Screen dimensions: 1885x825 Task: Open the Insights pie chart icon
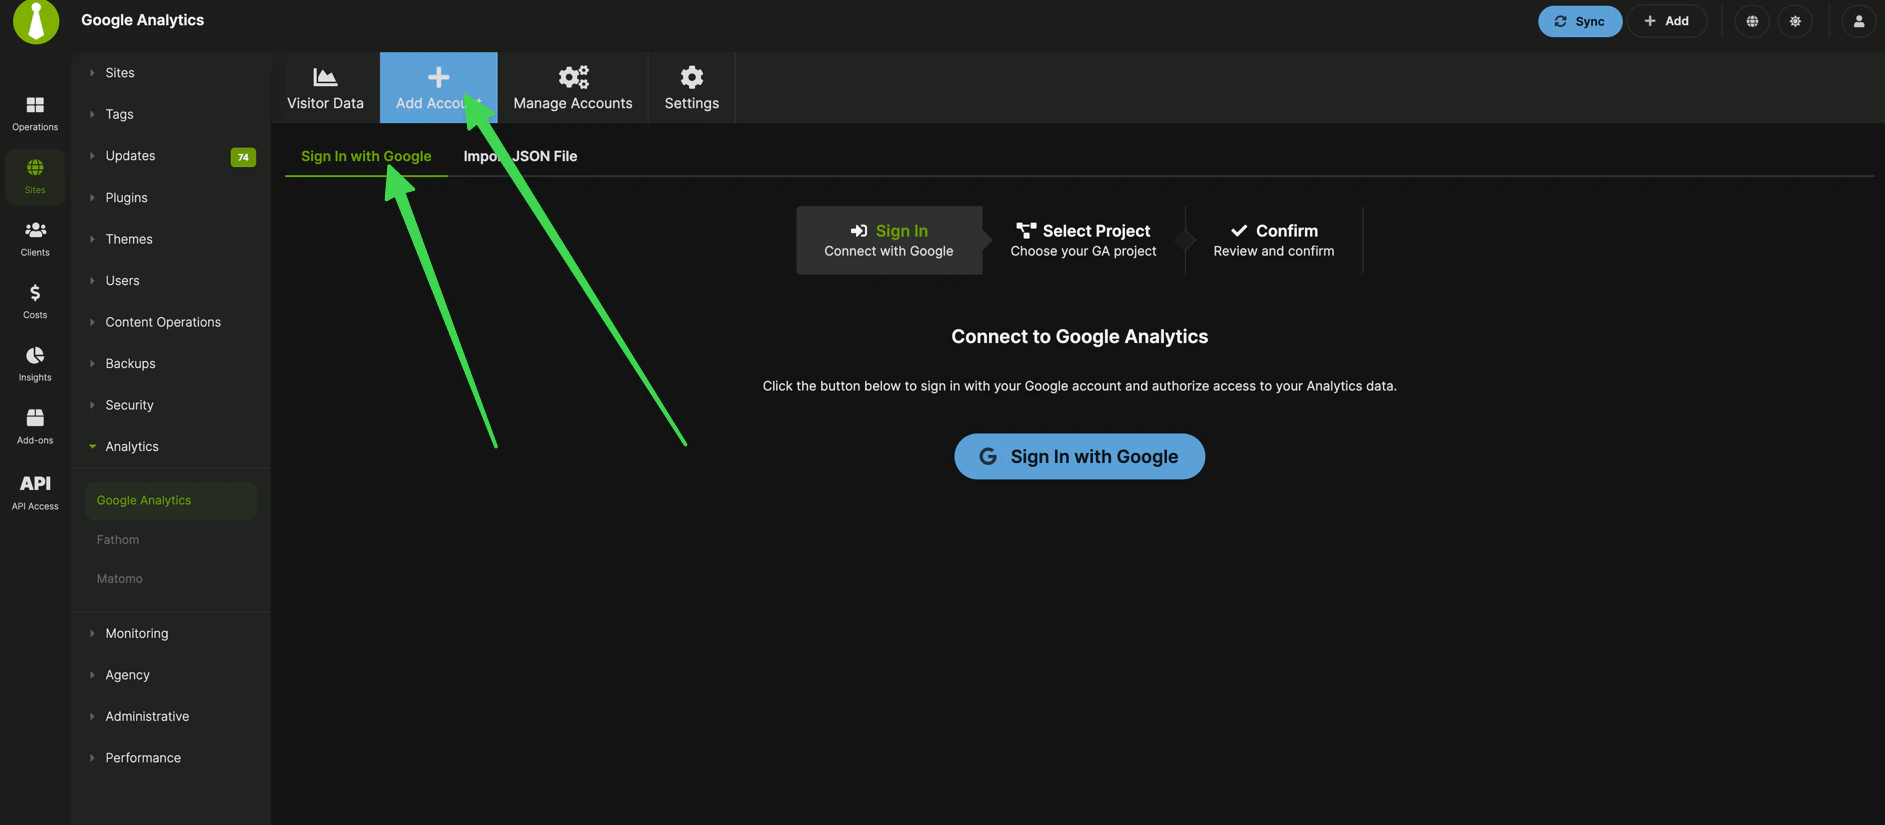point(35,355)
